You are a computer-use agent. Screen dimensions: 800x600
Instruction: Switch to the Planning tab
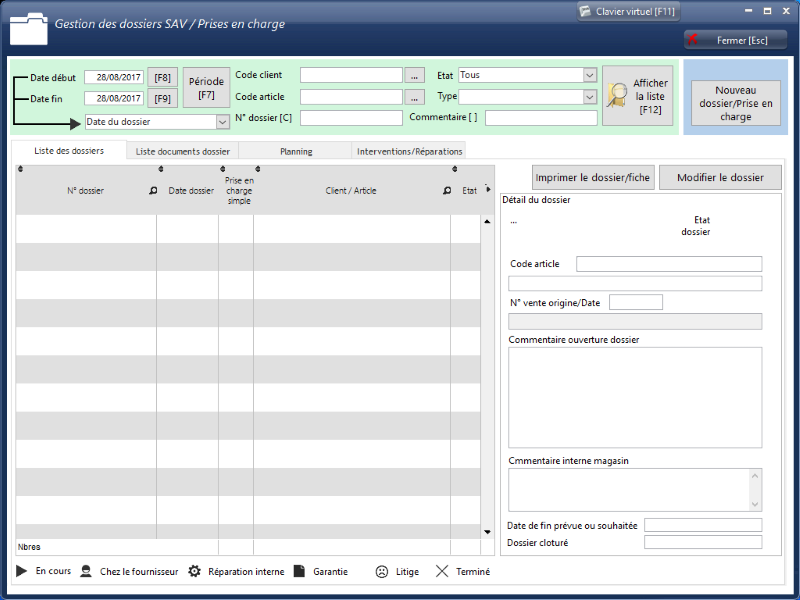tap(296, 151)
